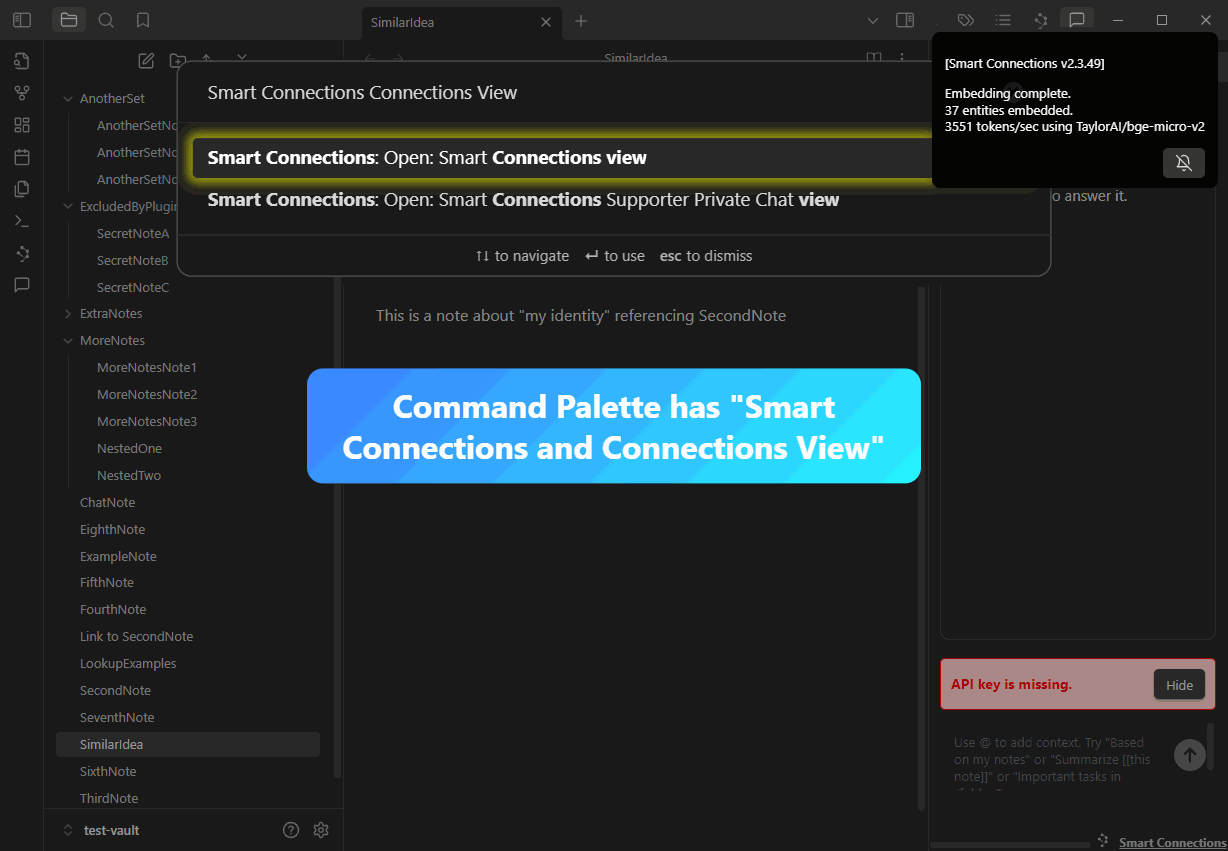Open the bookmarks icon in sidebar header
The height and width of the screenshot is (851, 1228).
point(143,20)
